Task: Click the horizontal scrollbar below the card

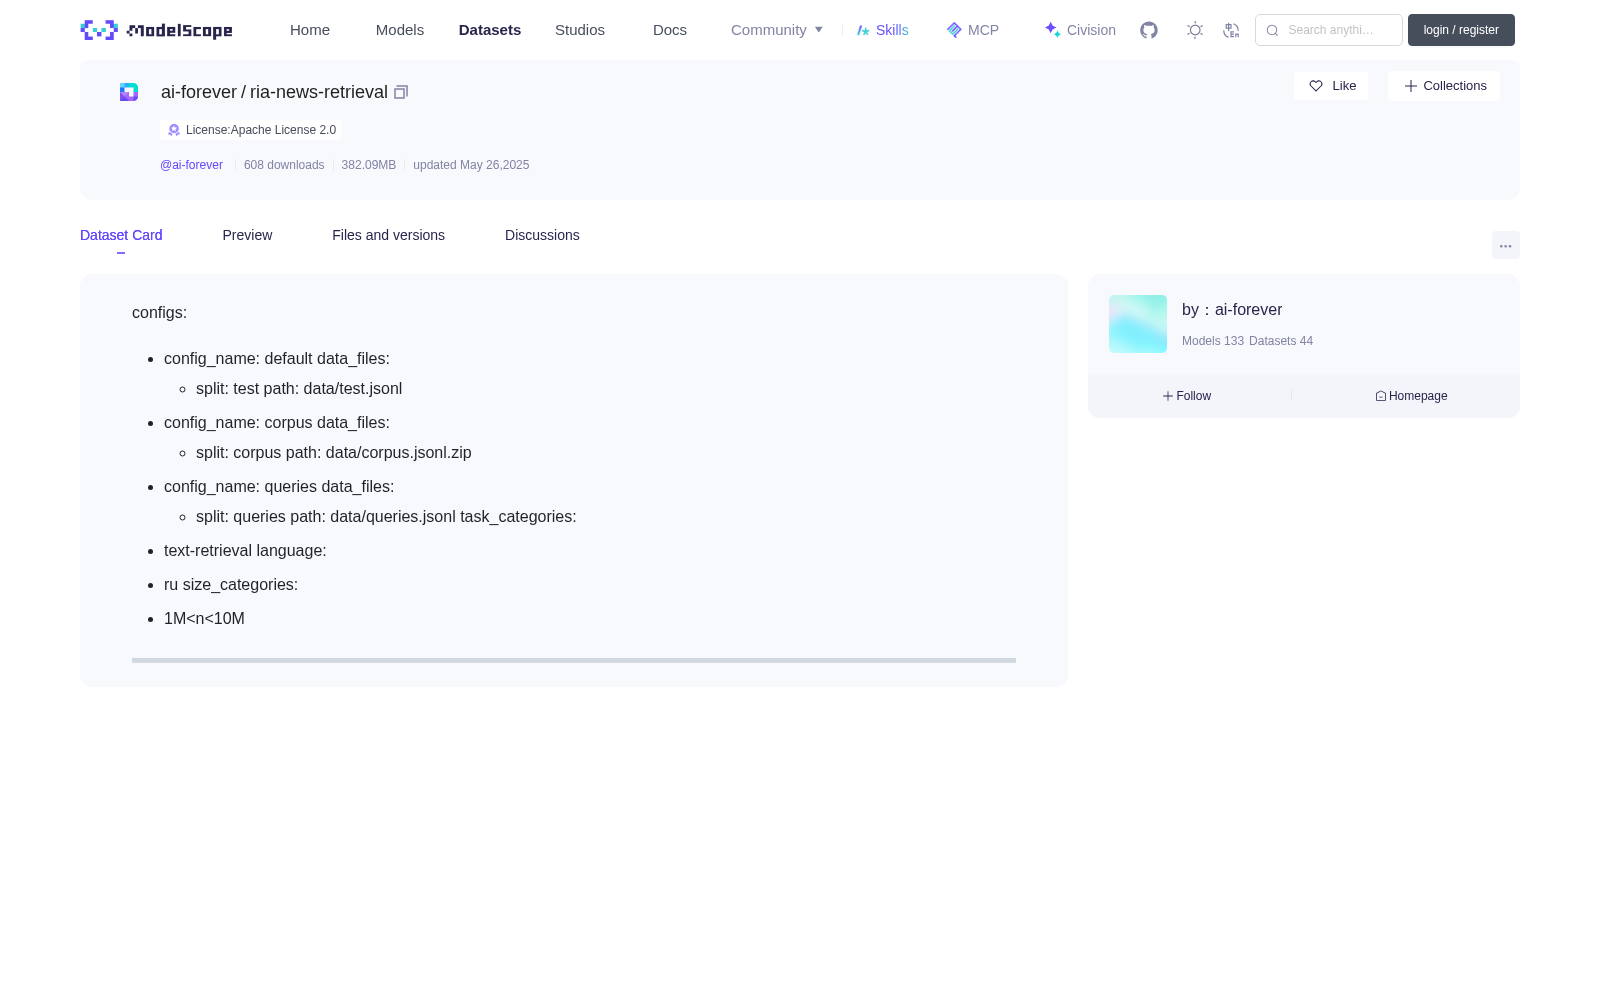Action: 574,660
